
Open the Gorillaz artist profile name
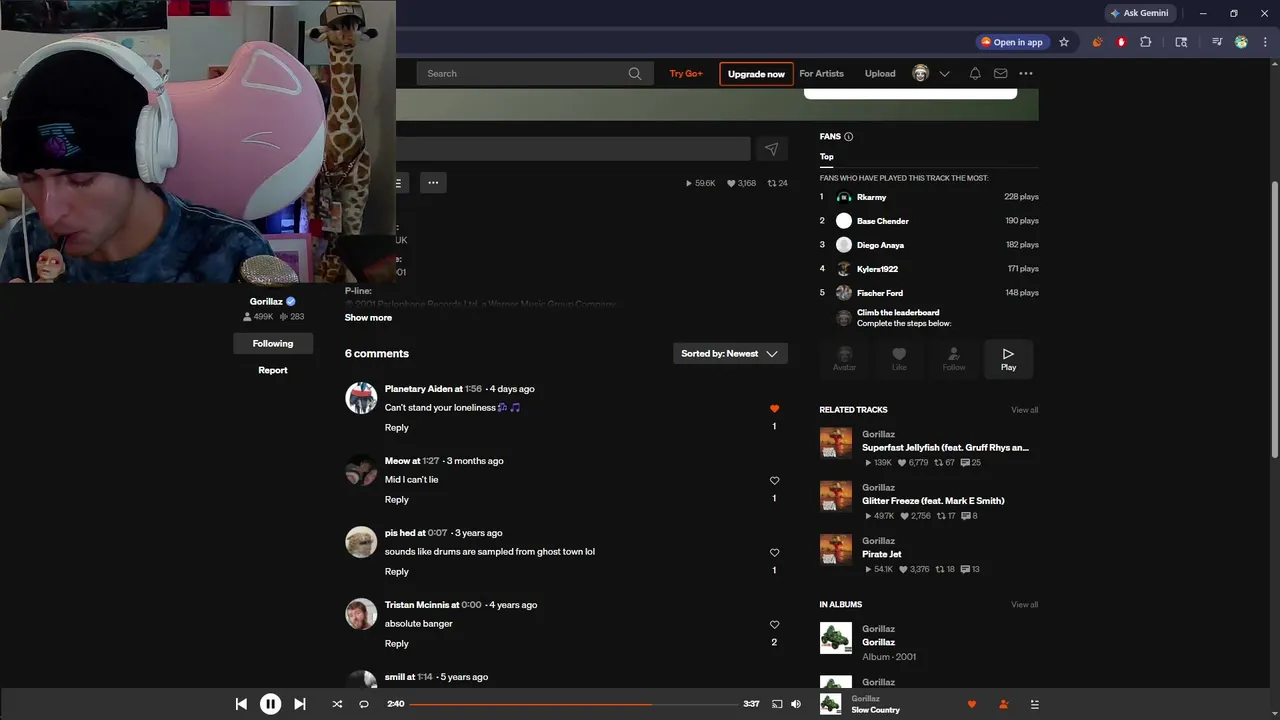coord(266,301)
